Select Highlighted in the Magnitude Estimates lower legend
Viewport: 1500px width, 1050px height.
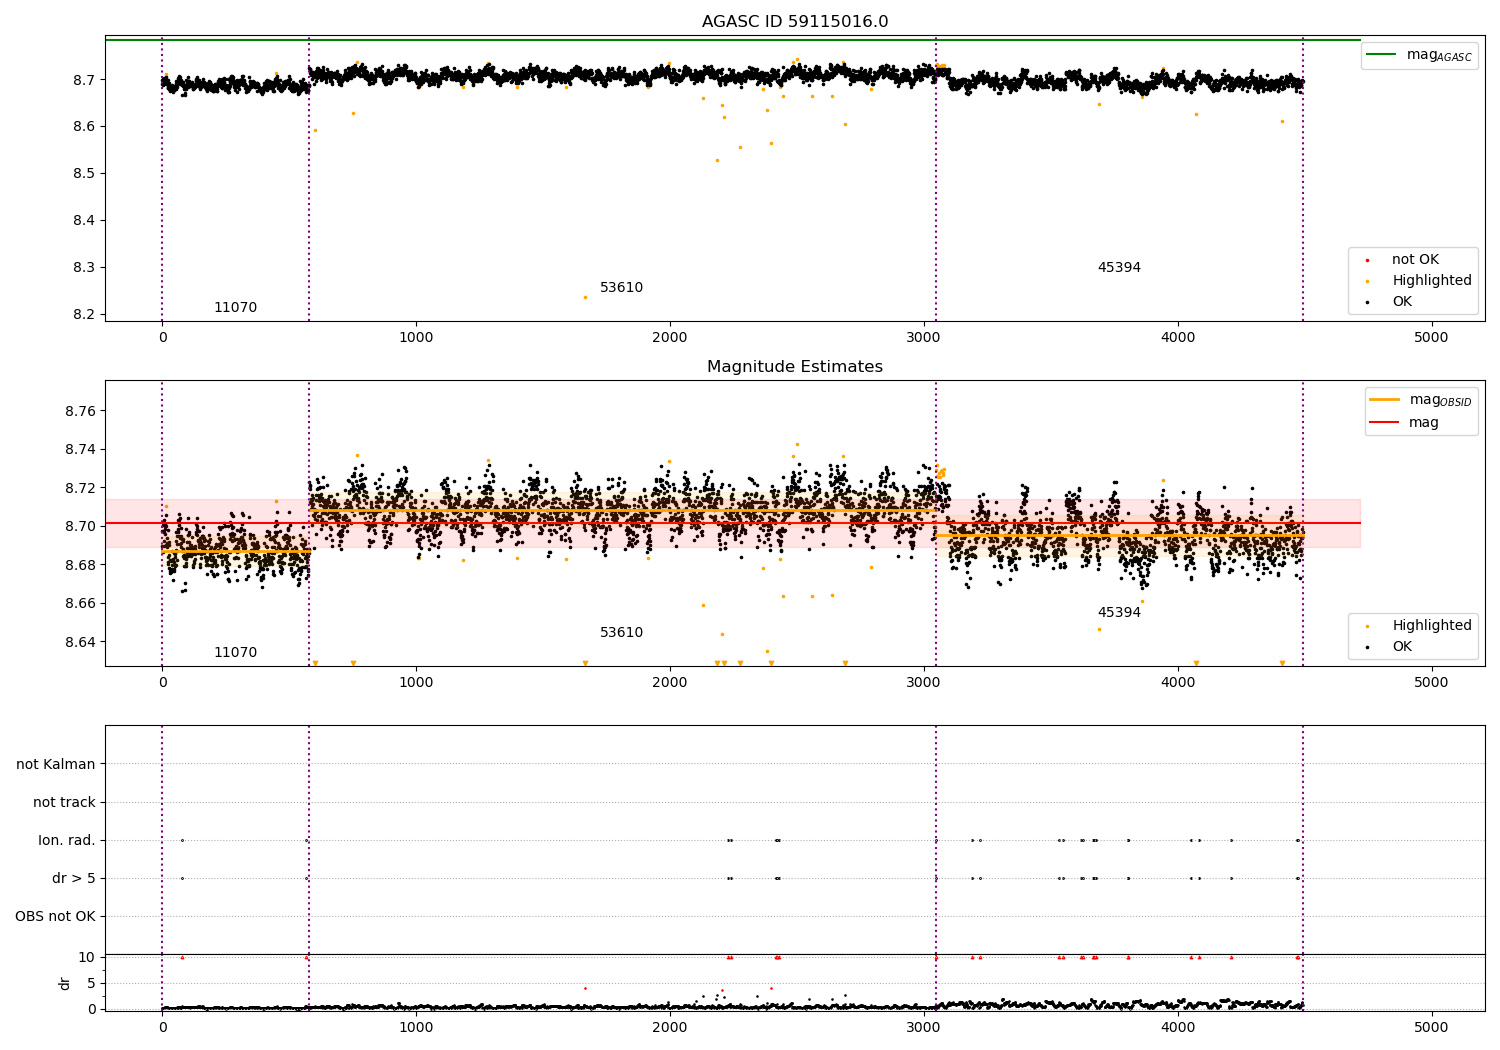(x=1419, y=626)
